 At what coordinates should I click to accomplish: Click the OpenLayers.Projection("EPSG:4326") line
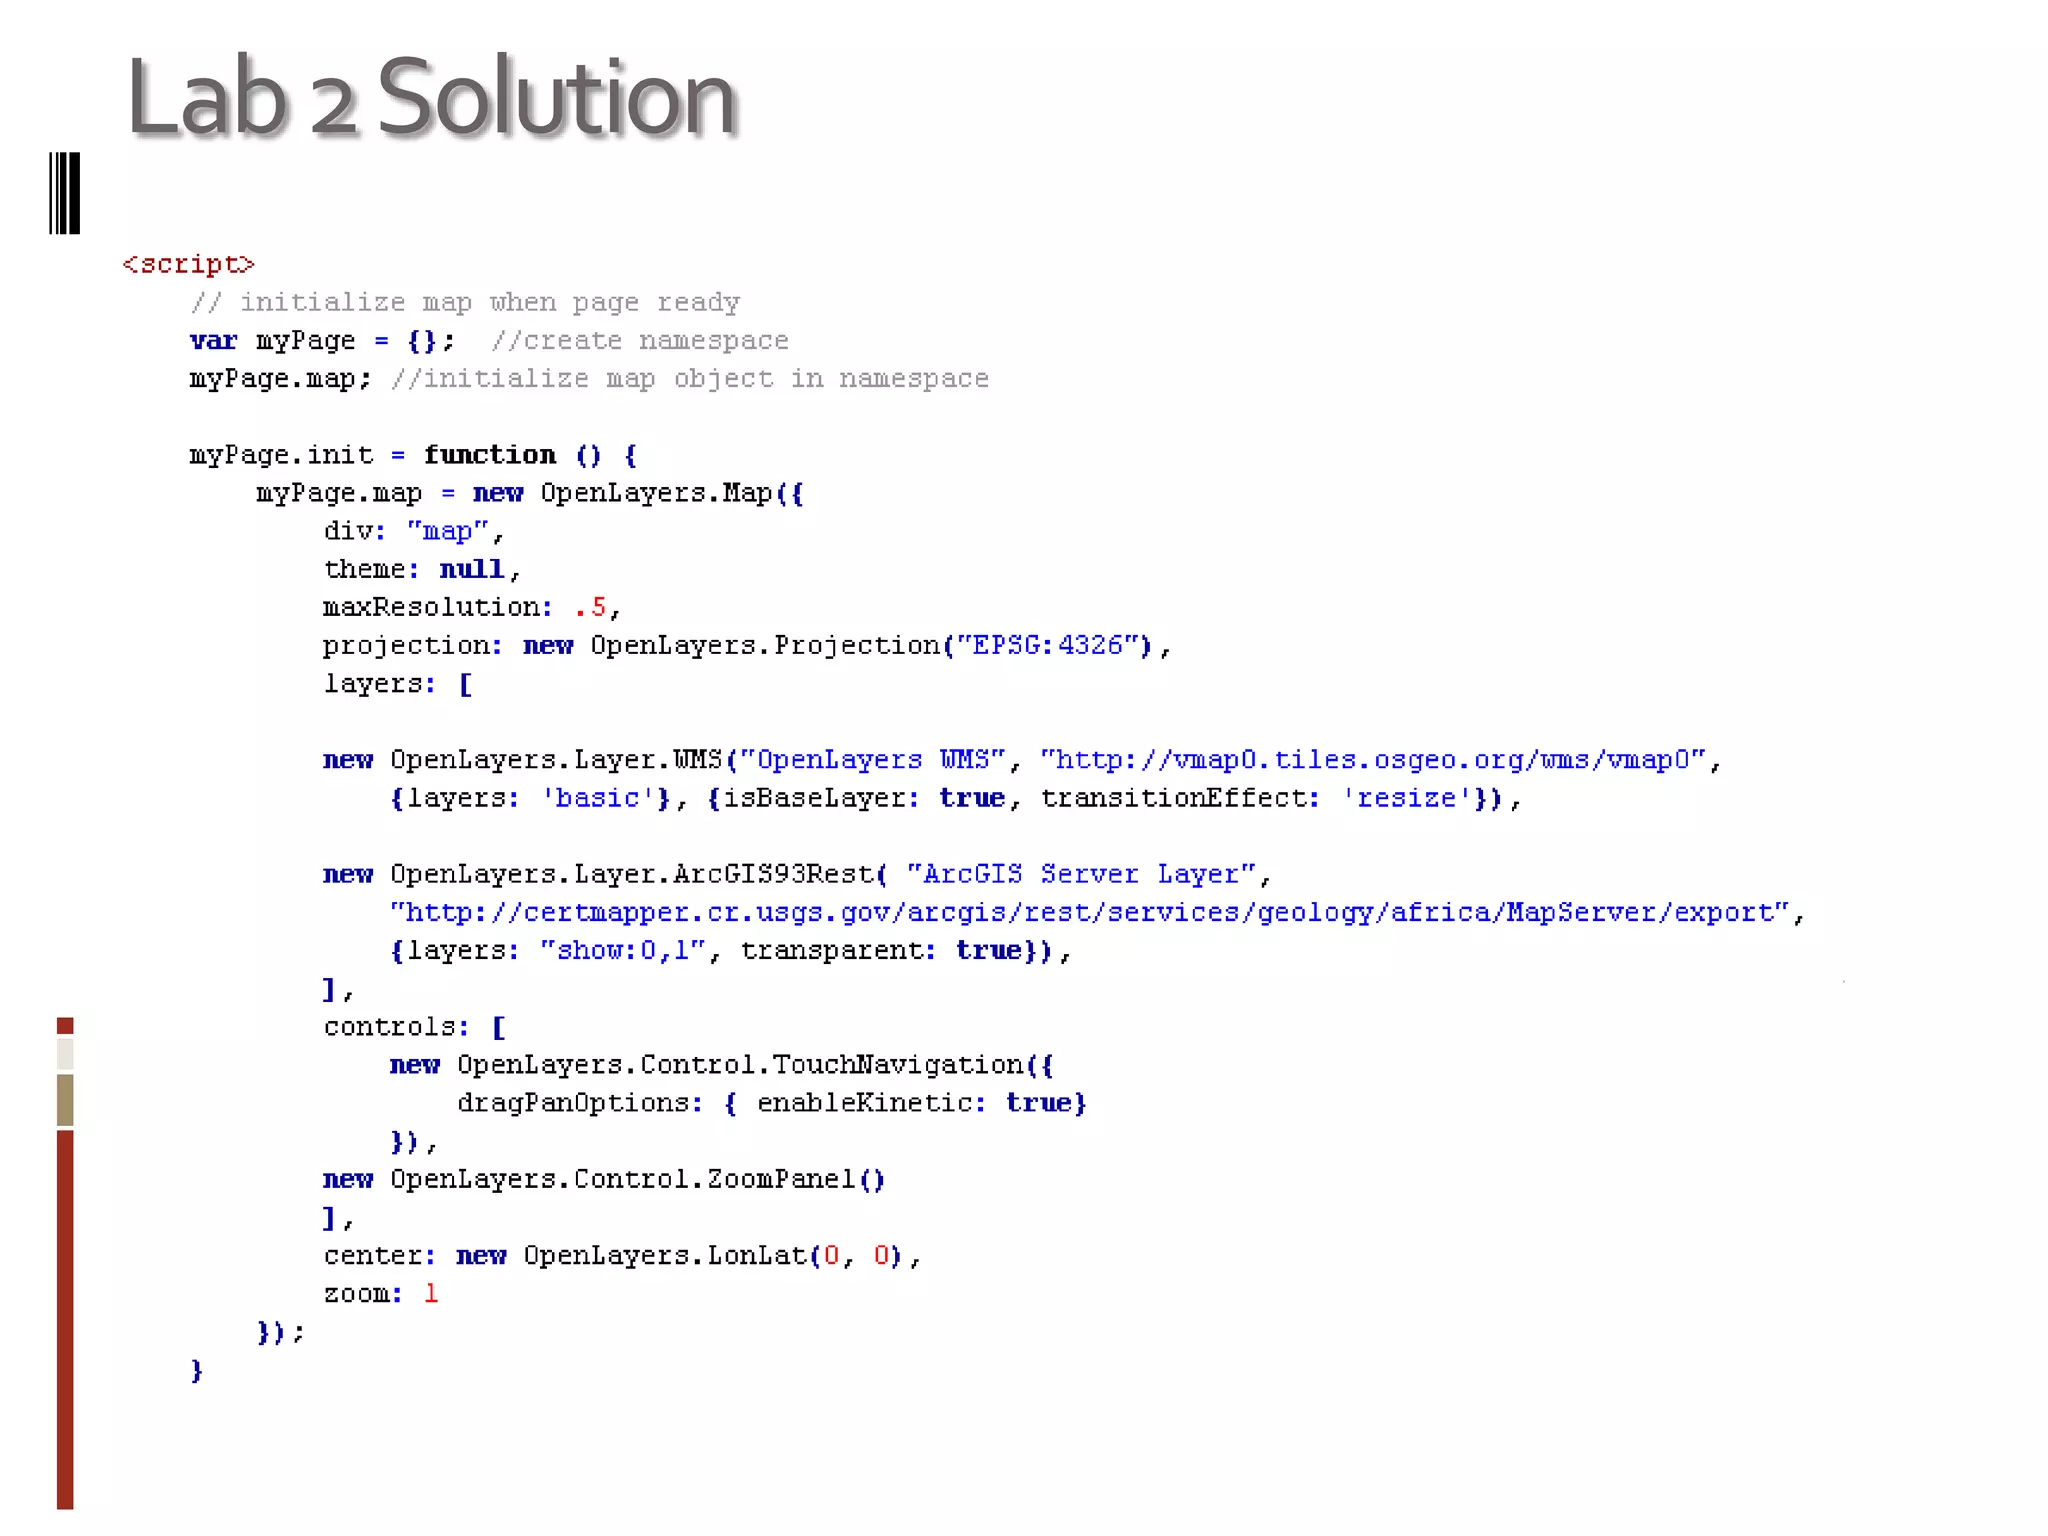[747, 646]
